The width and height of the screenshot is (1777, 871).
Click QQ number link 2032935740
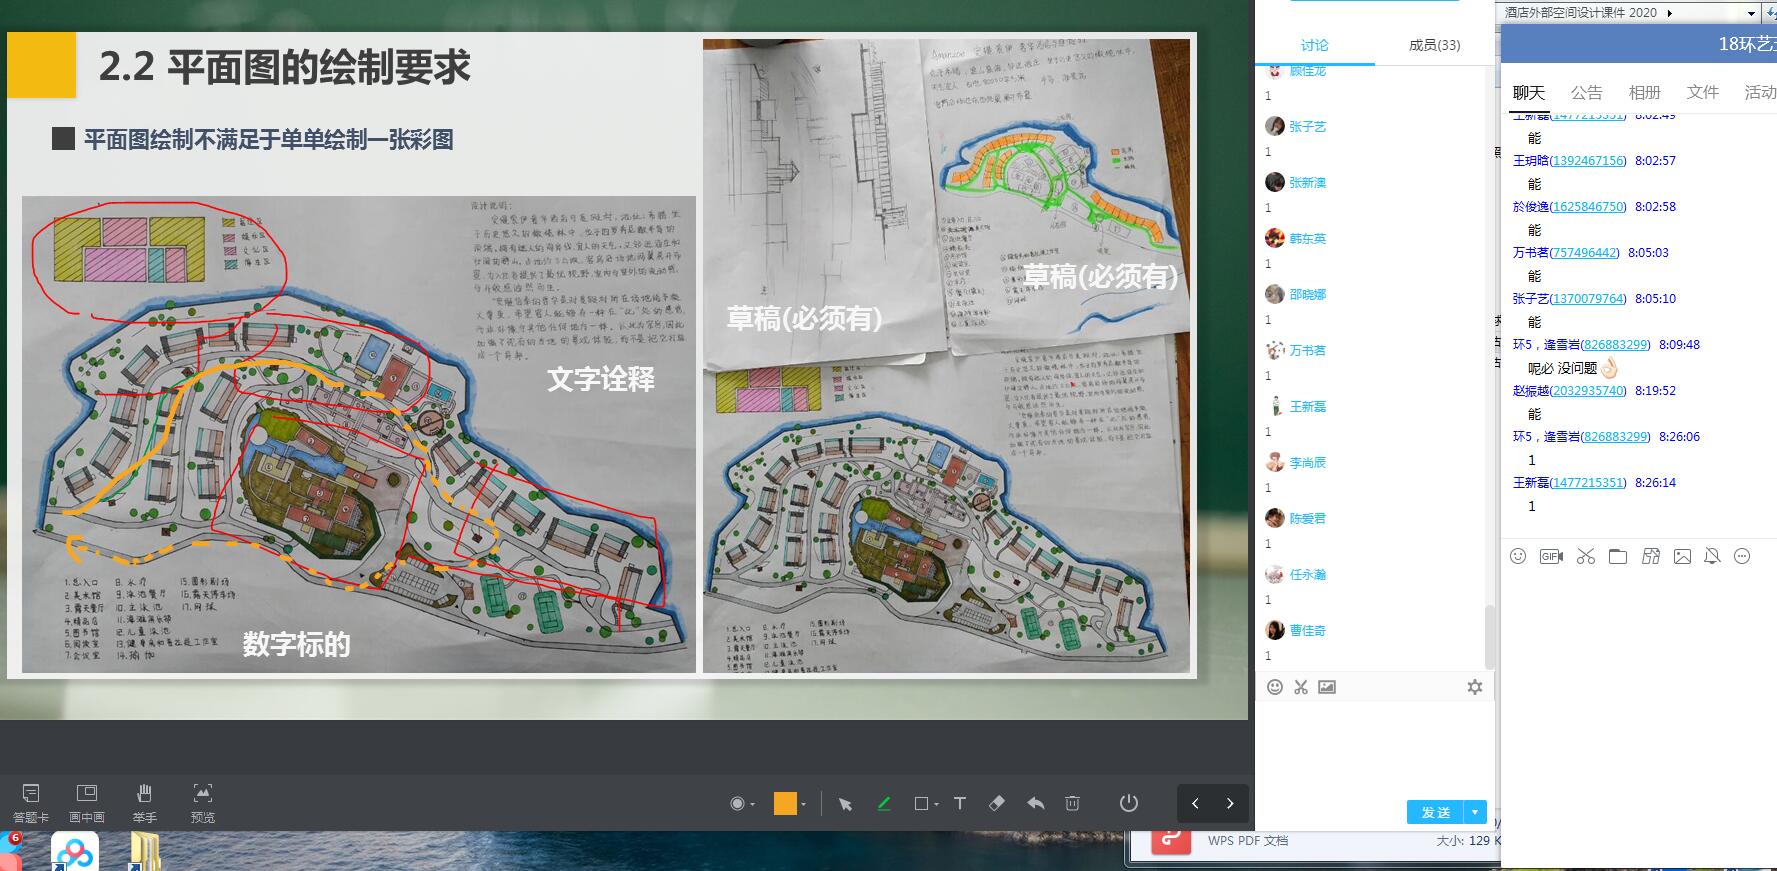coord(1589,391)
